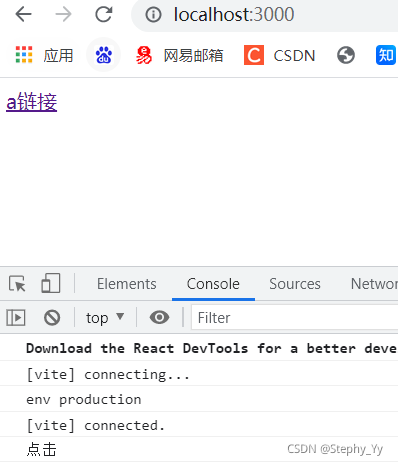Select the React DevTools download message
The width and height of the screenshot is (398, 465).
click(x=199, y=348)
